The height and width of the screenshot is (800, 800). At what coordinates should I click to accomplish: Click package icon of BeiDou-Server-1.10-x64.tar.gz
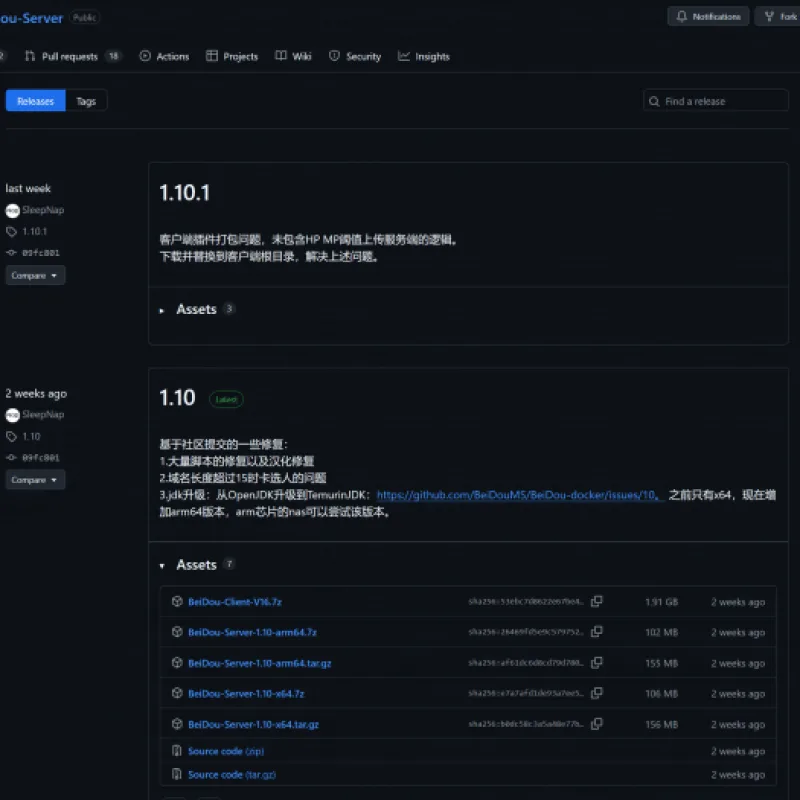(177, 724)
